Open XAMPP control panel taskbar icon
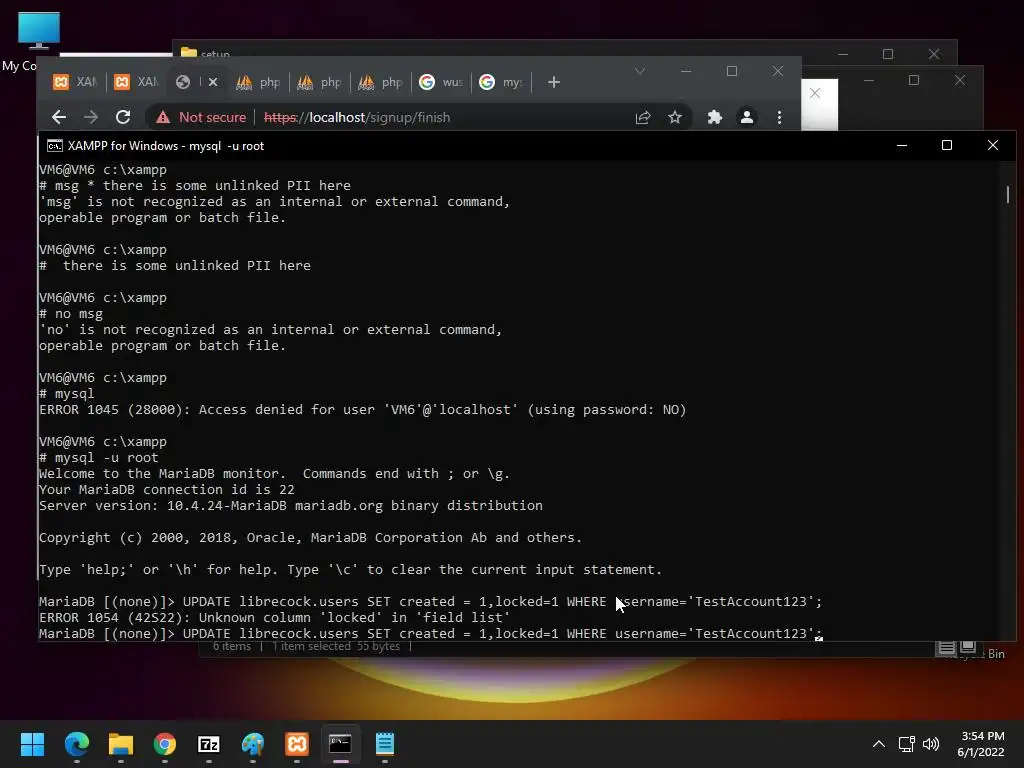This screenshot has width=1024, height=768. 296,744
